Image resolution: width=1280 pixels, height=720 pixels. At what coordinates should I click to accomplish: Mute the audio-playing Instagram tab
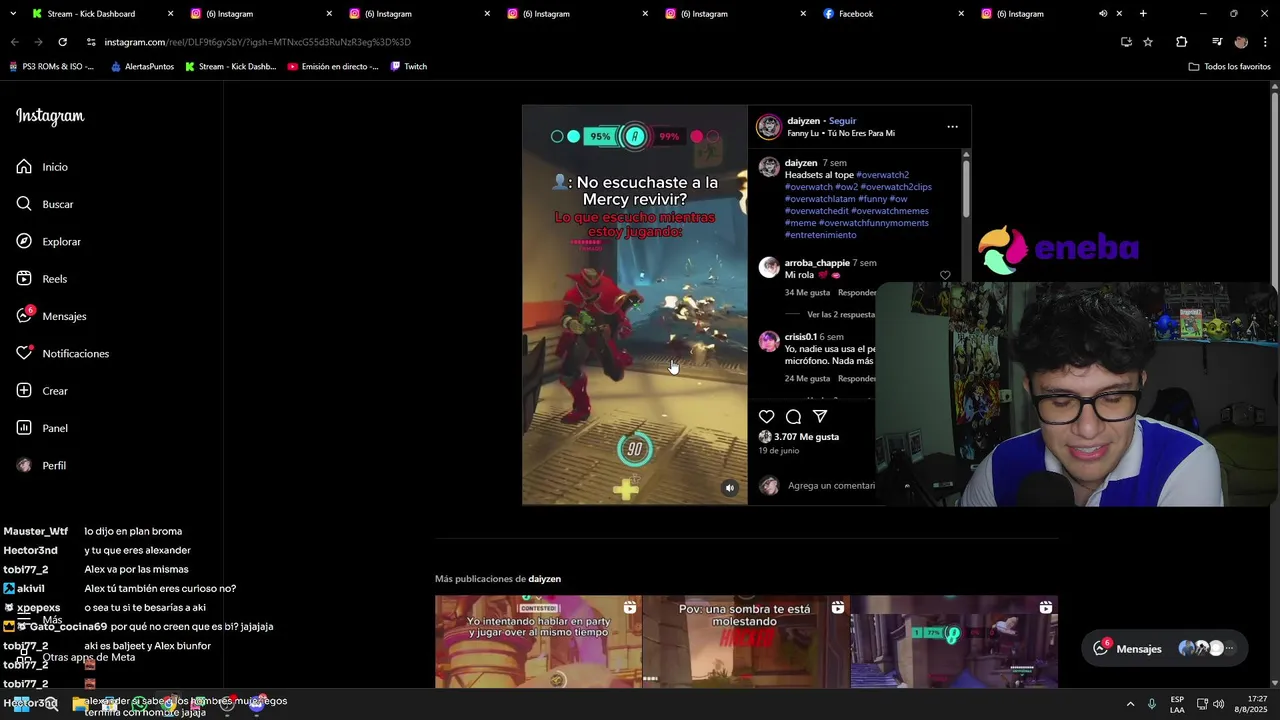[1103, 14]
